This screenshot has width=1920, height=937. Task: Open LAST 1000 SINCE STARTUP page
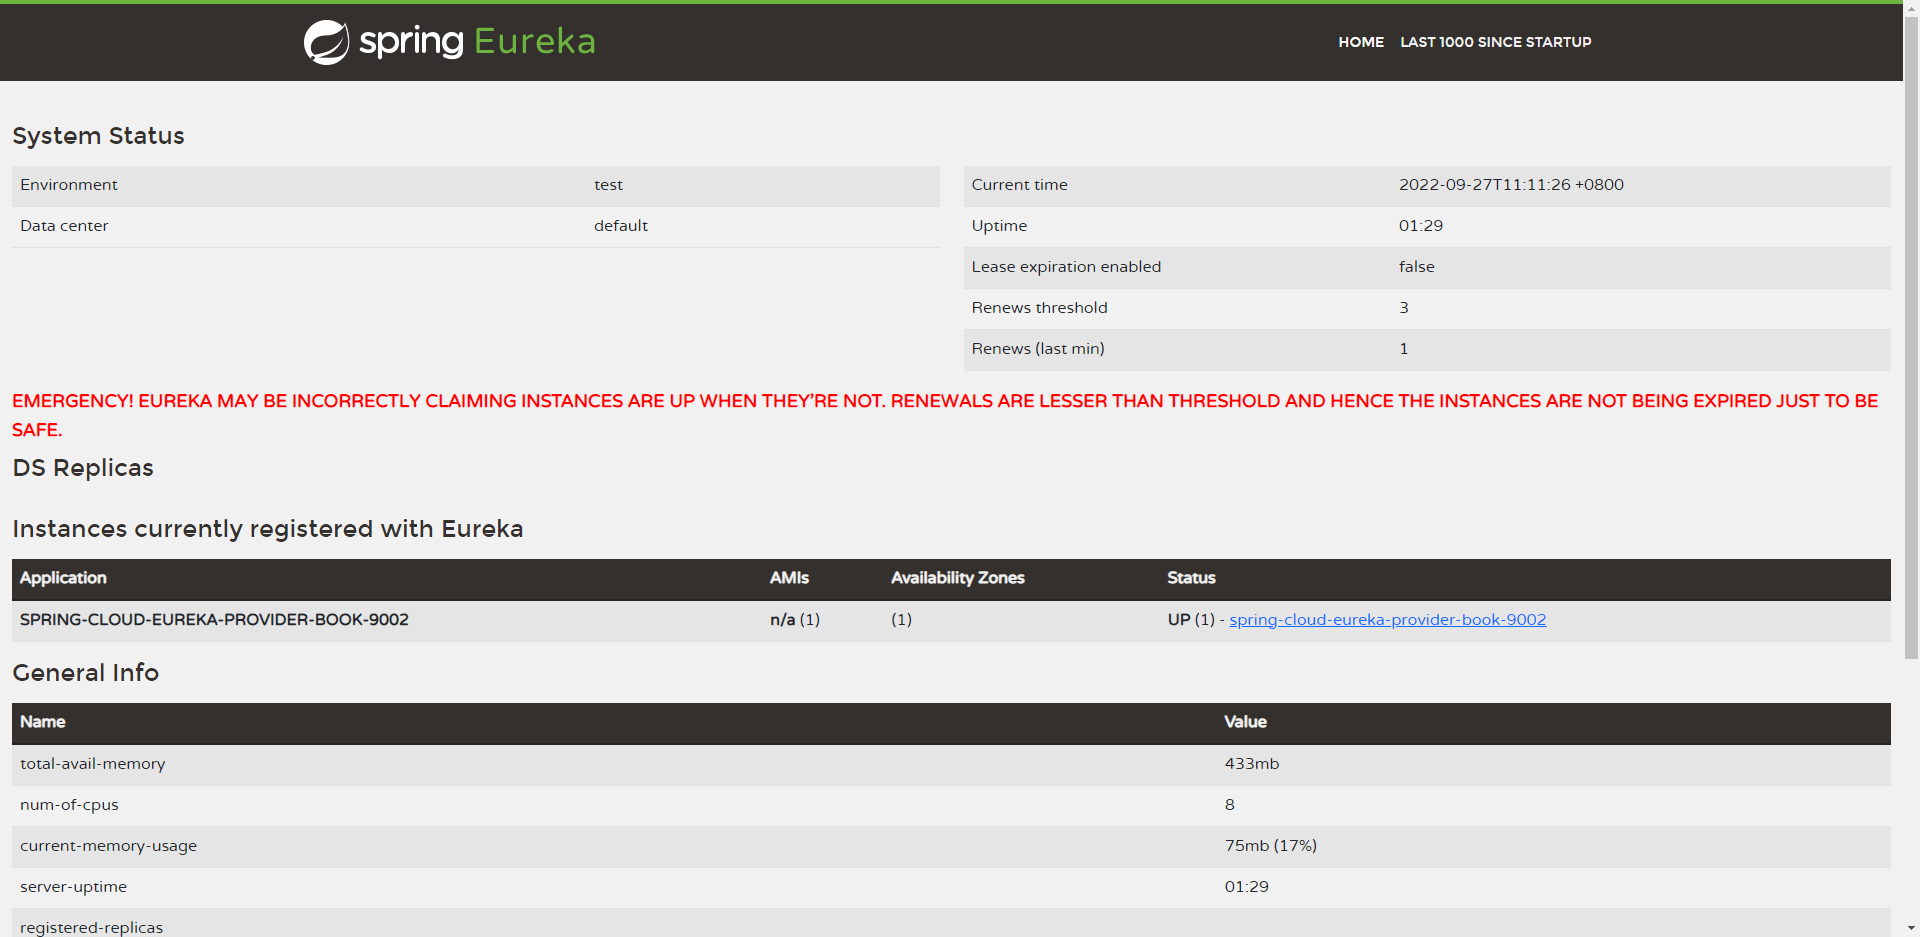tap(1495, 42)
